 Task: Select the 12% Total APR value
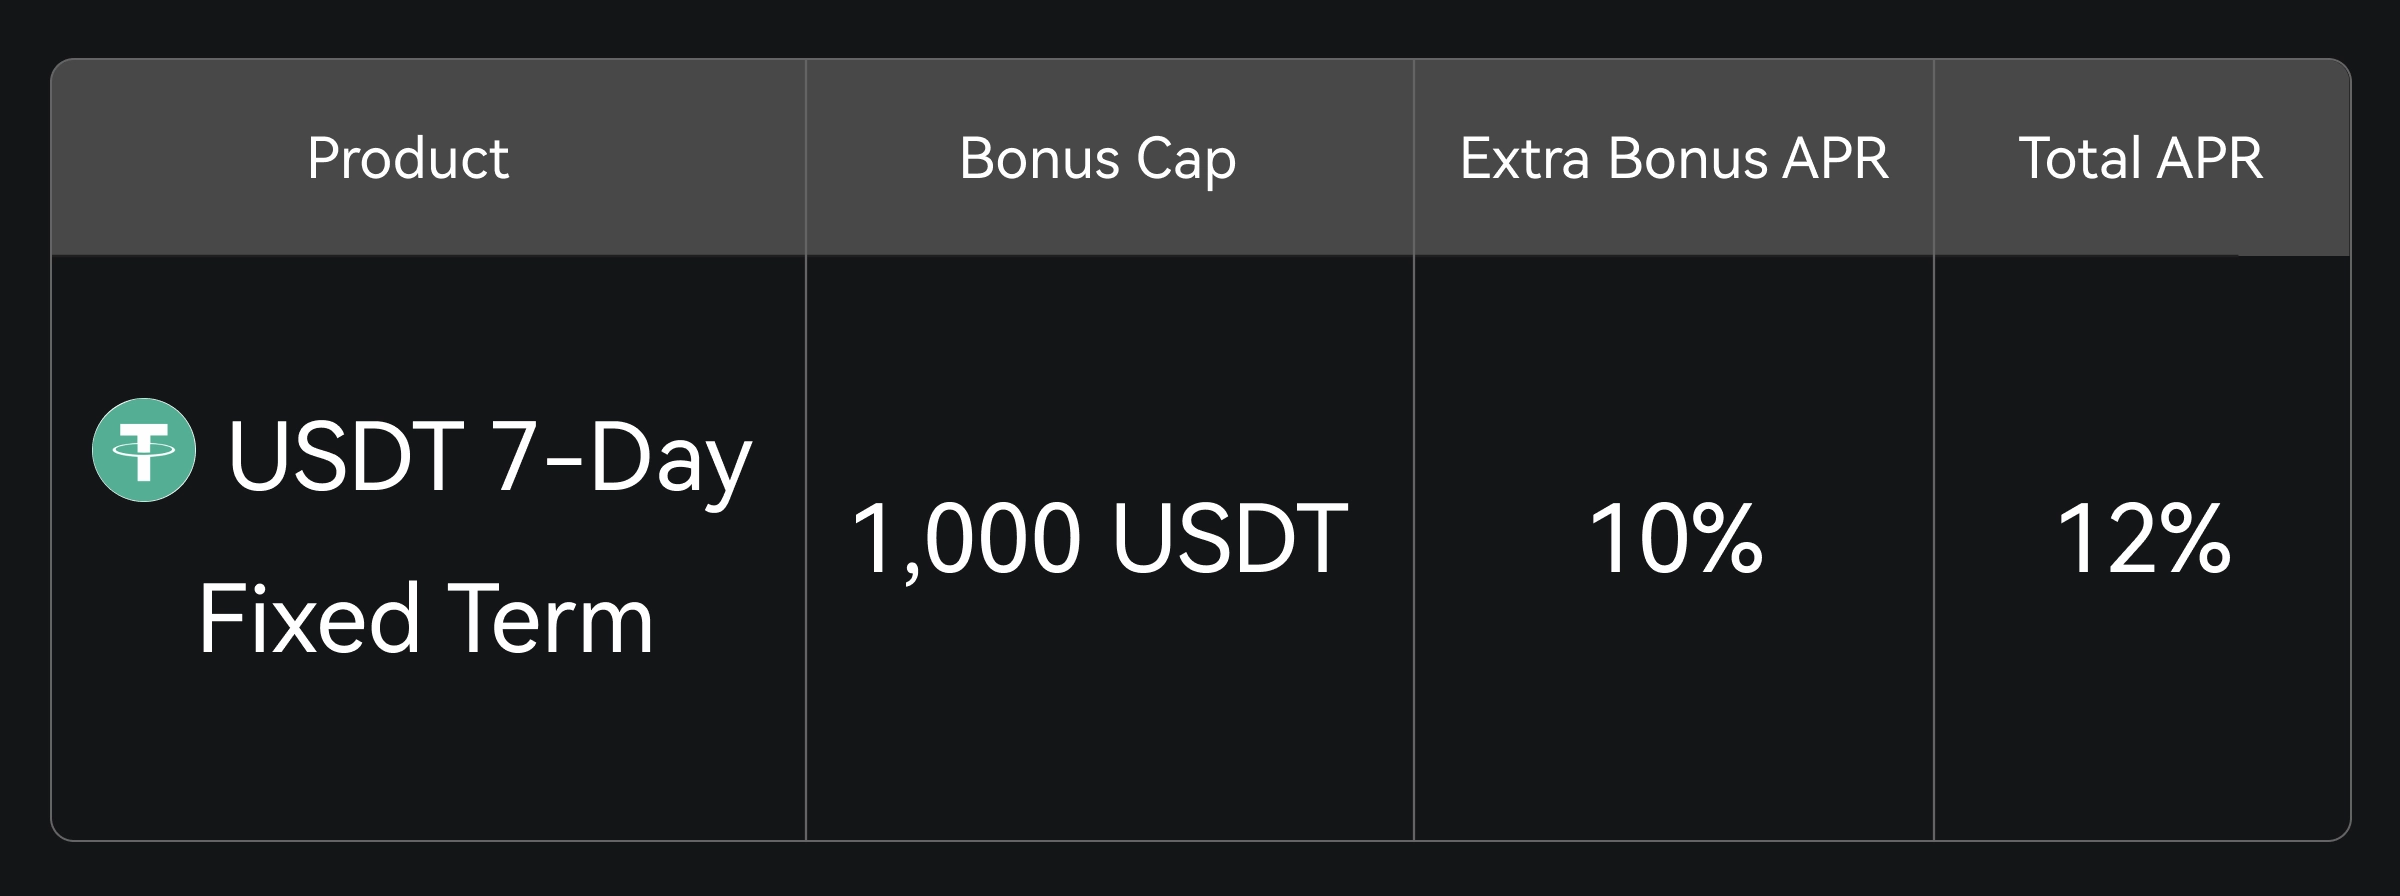click(x=2143, y=540)
